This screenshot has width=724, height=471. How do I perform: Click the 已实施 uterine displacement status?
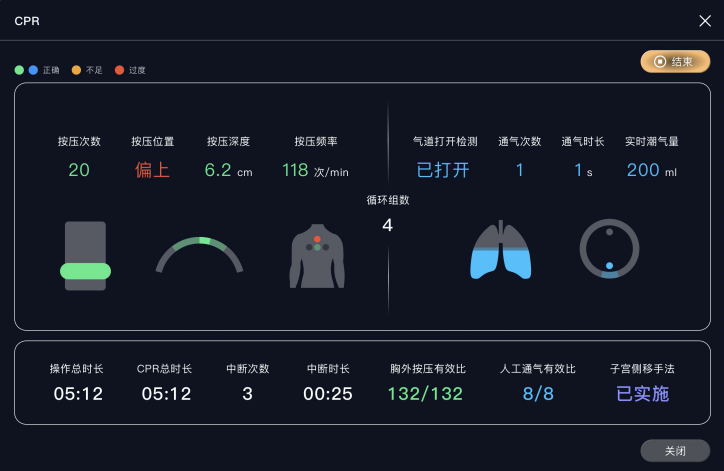tap(642, 394)
